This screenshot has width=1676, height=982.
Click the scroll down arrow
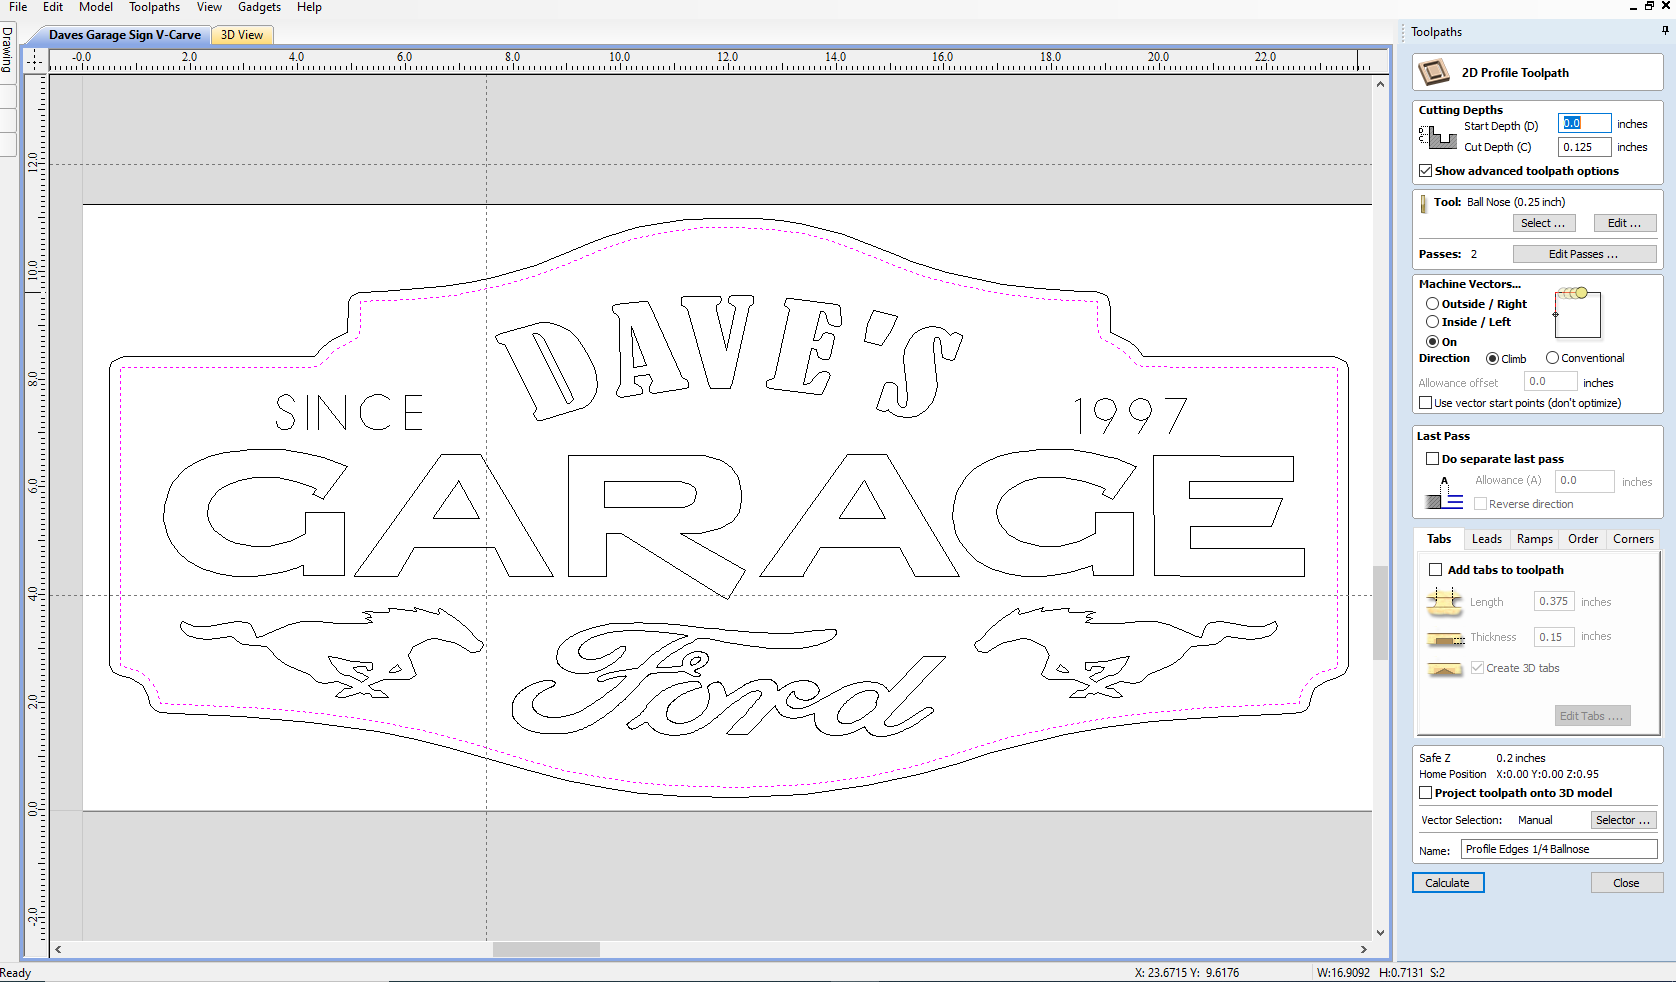coord(1380,933)
